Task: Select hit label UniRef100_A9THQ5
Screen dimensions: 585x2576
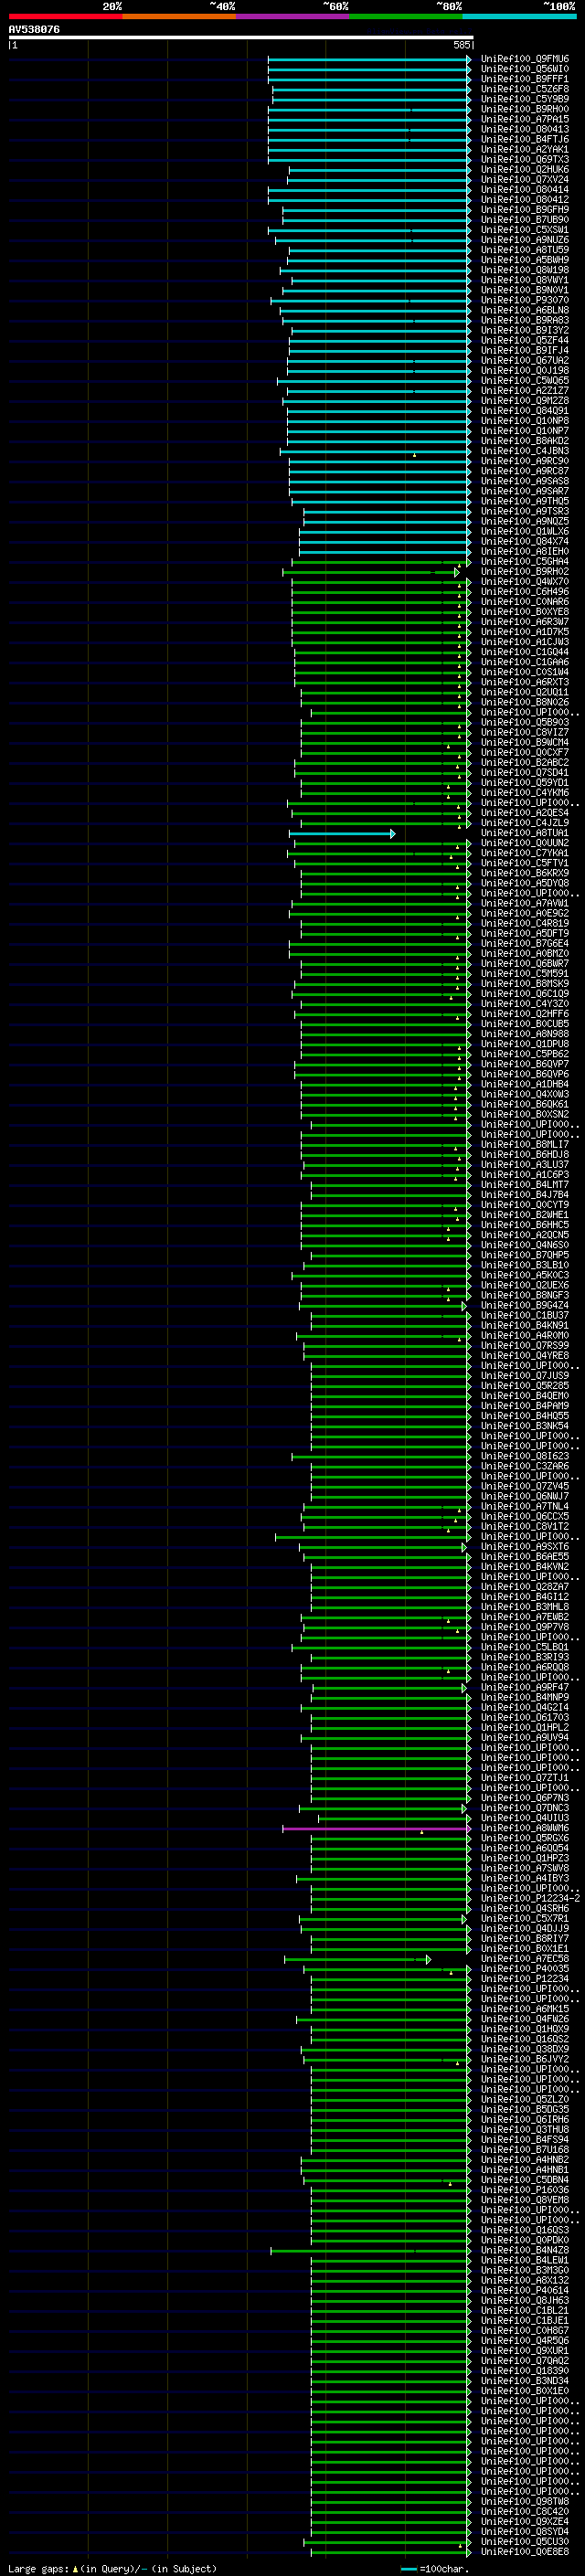Action: click(x=524, y=501)
